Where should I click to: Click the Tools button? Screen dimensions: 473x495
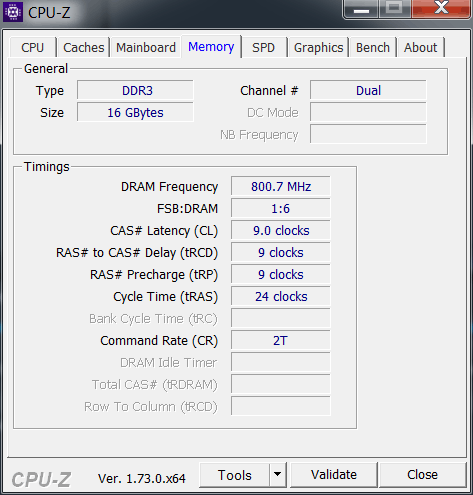coord(235,475)
